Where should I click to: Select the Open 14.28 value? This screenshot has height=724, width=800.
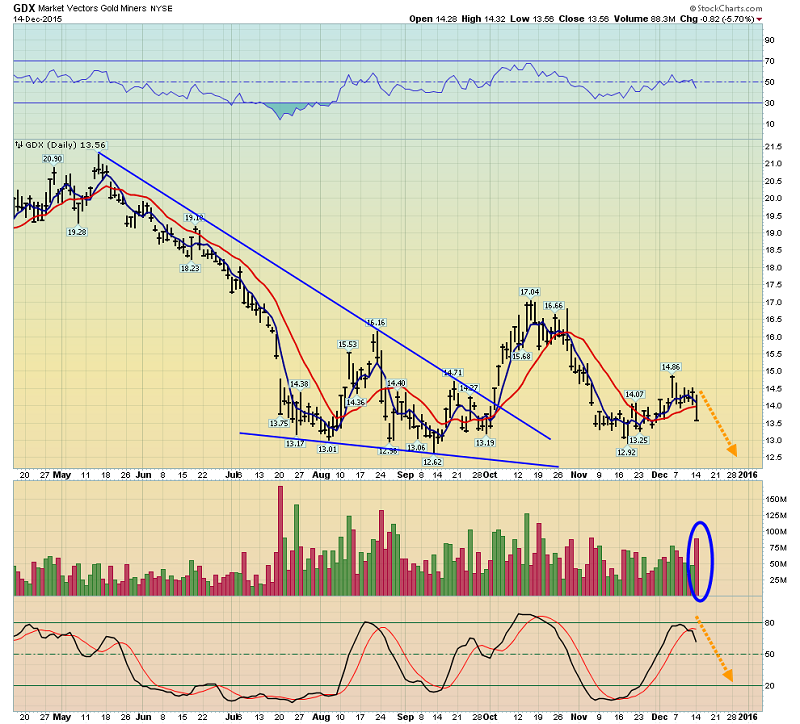432,19
